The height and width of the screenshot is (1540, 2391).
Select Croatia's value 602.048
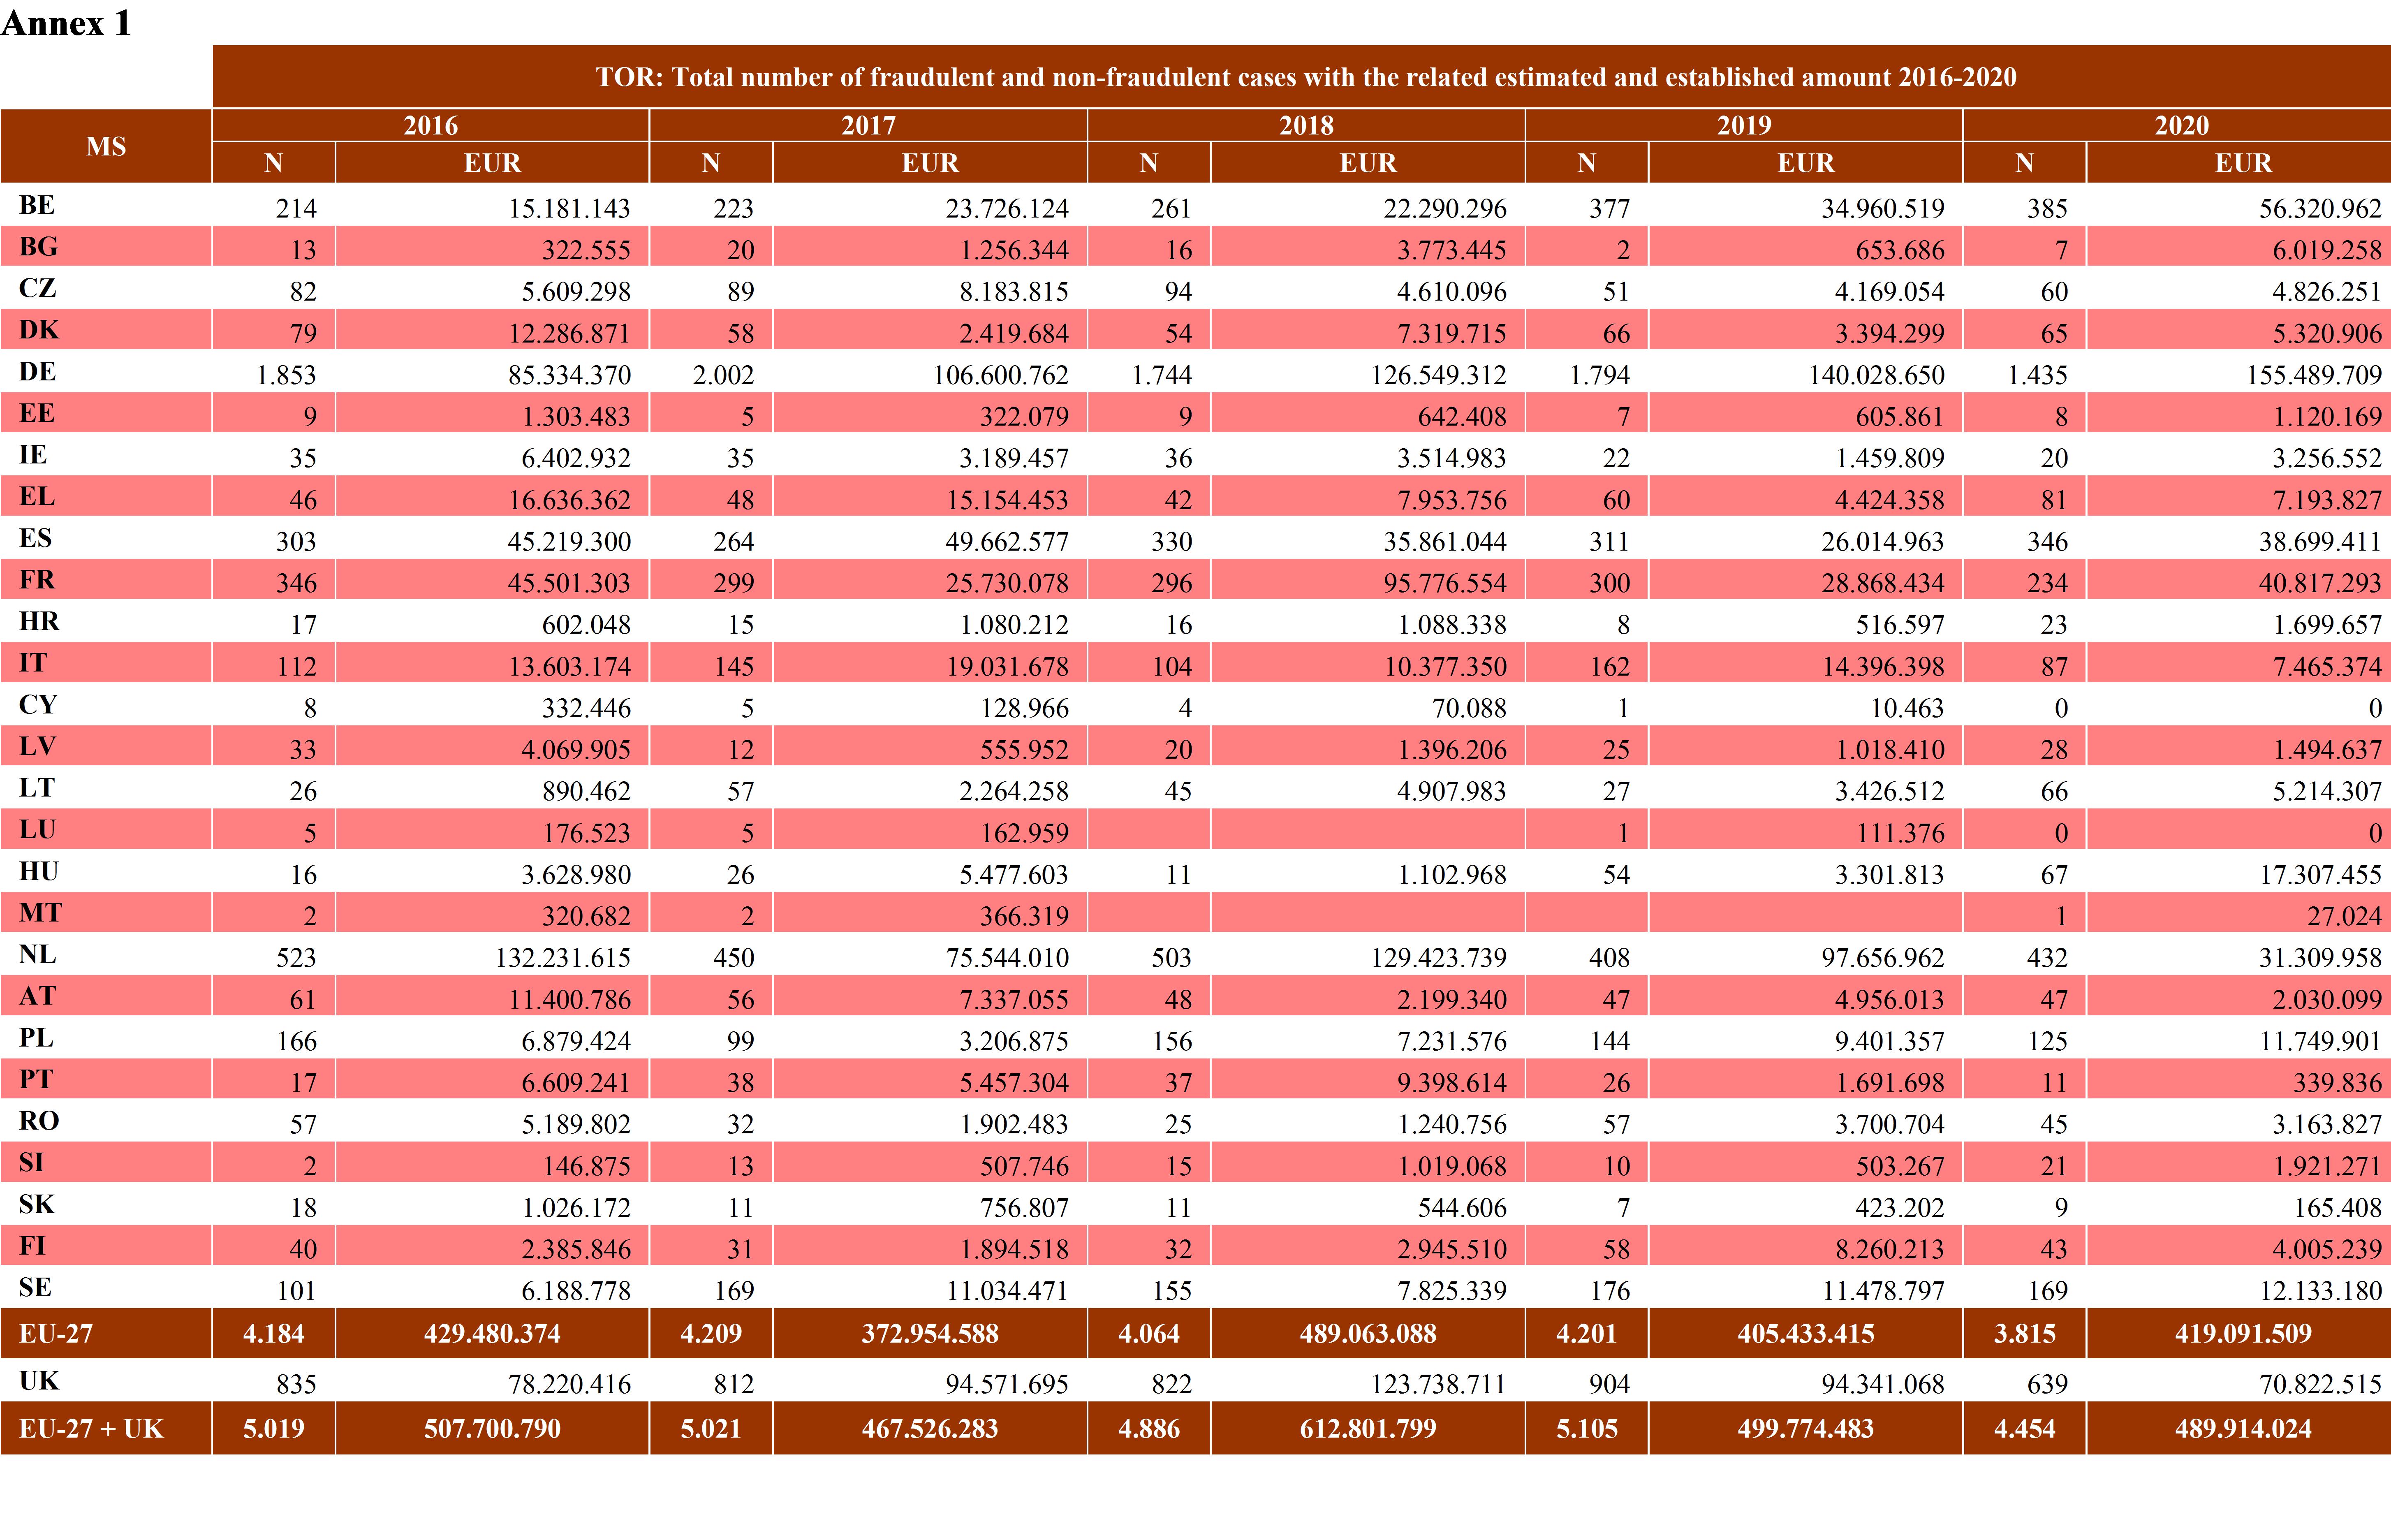click(586, 625)
